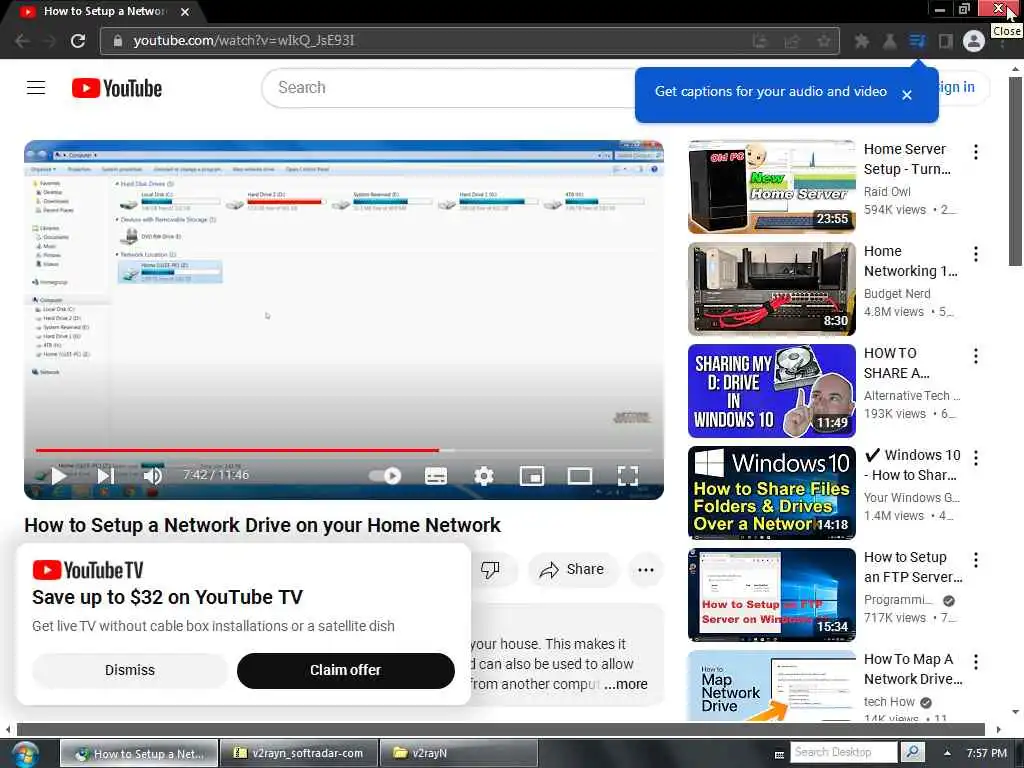The width and height of the screenshot is (1024, 768).
Task: Switch to theater mode
Action: pyautogui.click(x=579, y=475)
